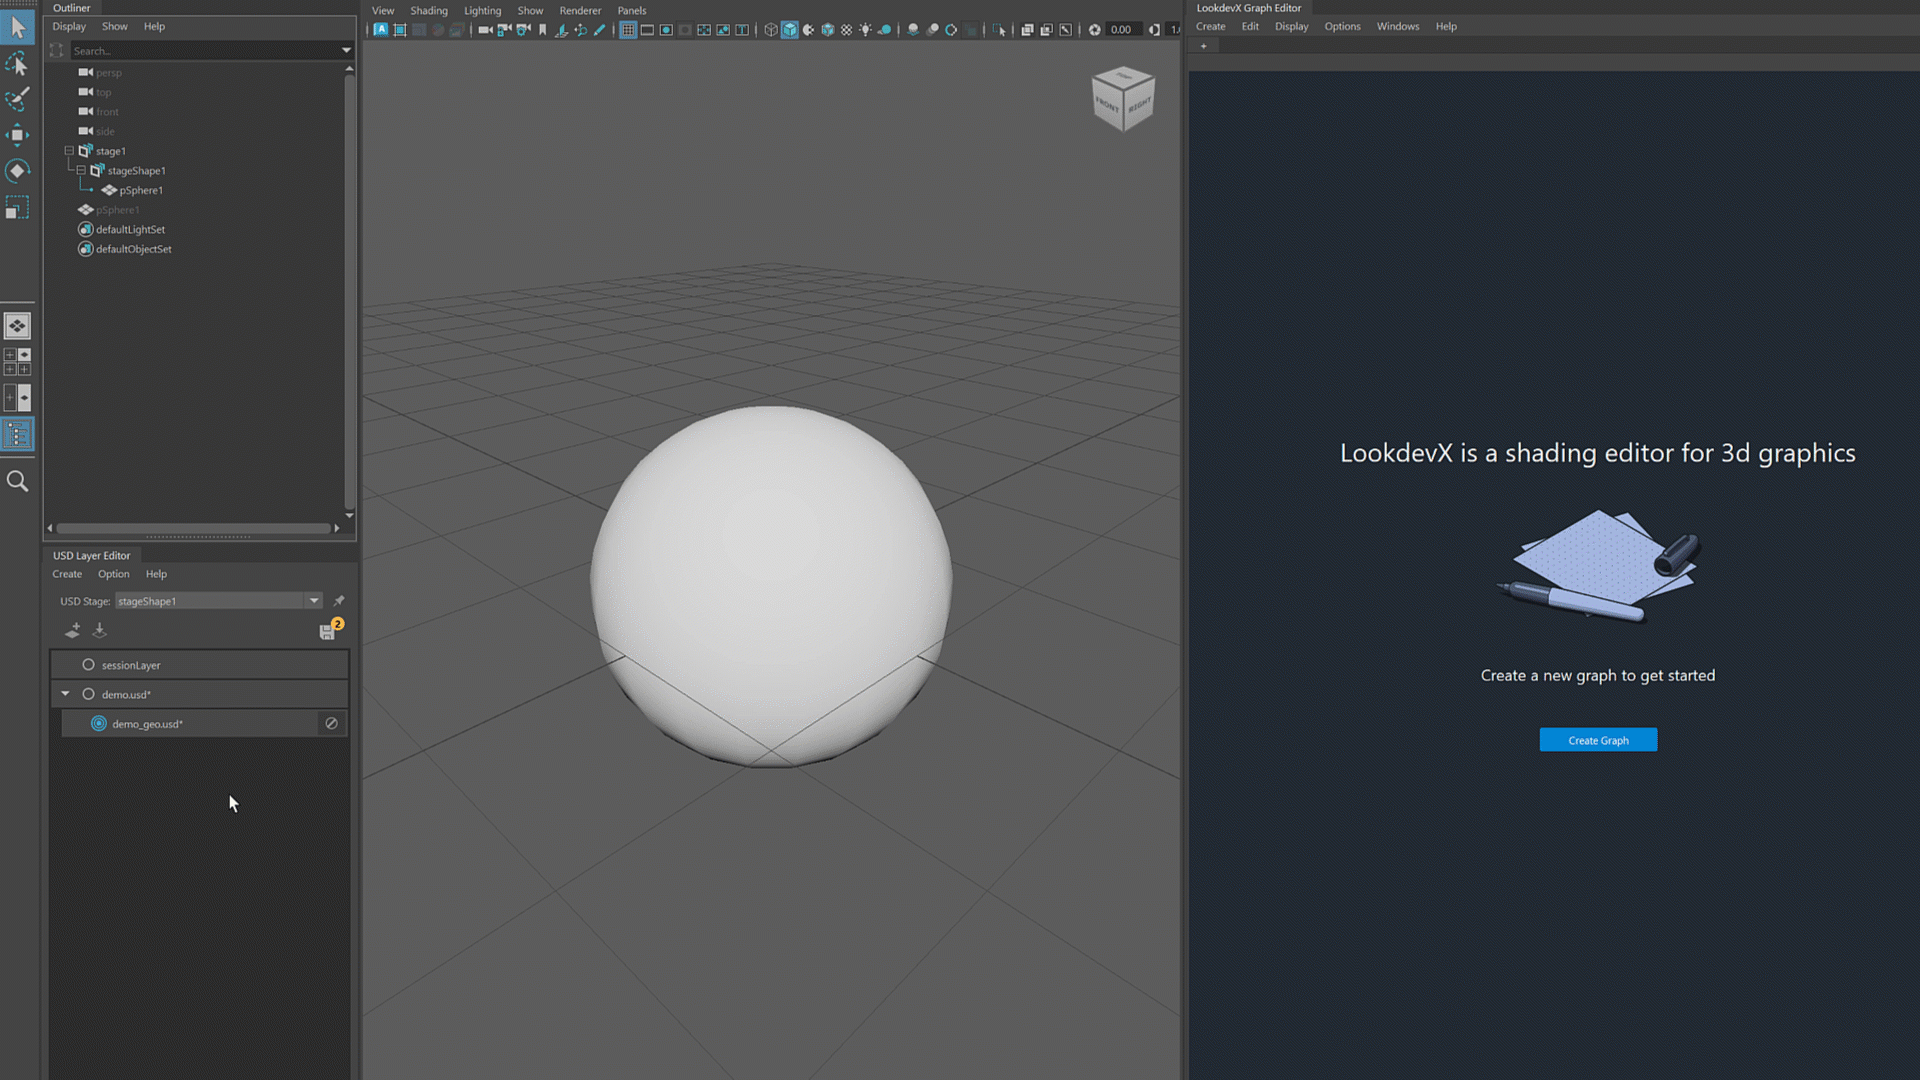The width and height of the screenshot is (1920, 1080).
Task: Click the search magnifier icon in sidebar
Action: click(17, 482)
